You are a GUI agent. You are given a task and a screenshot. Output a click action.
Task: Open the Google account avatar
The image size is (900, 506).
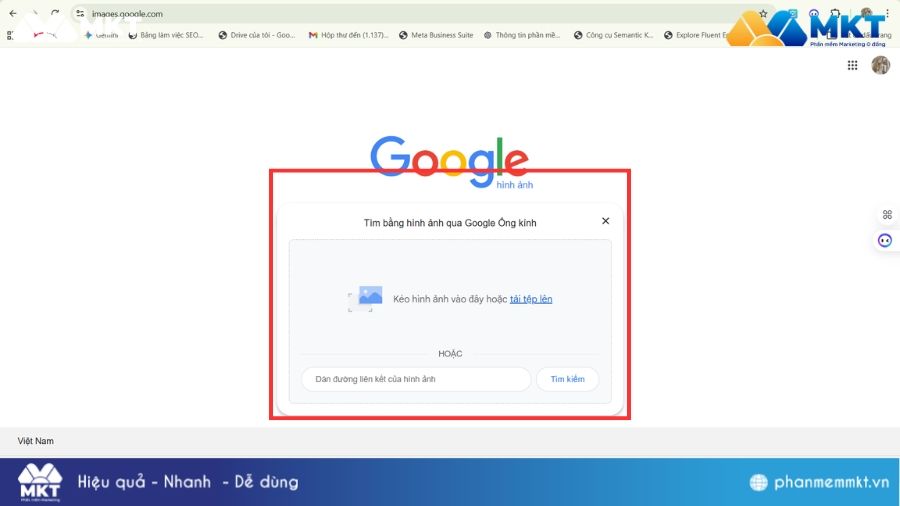tap(880, 65)
